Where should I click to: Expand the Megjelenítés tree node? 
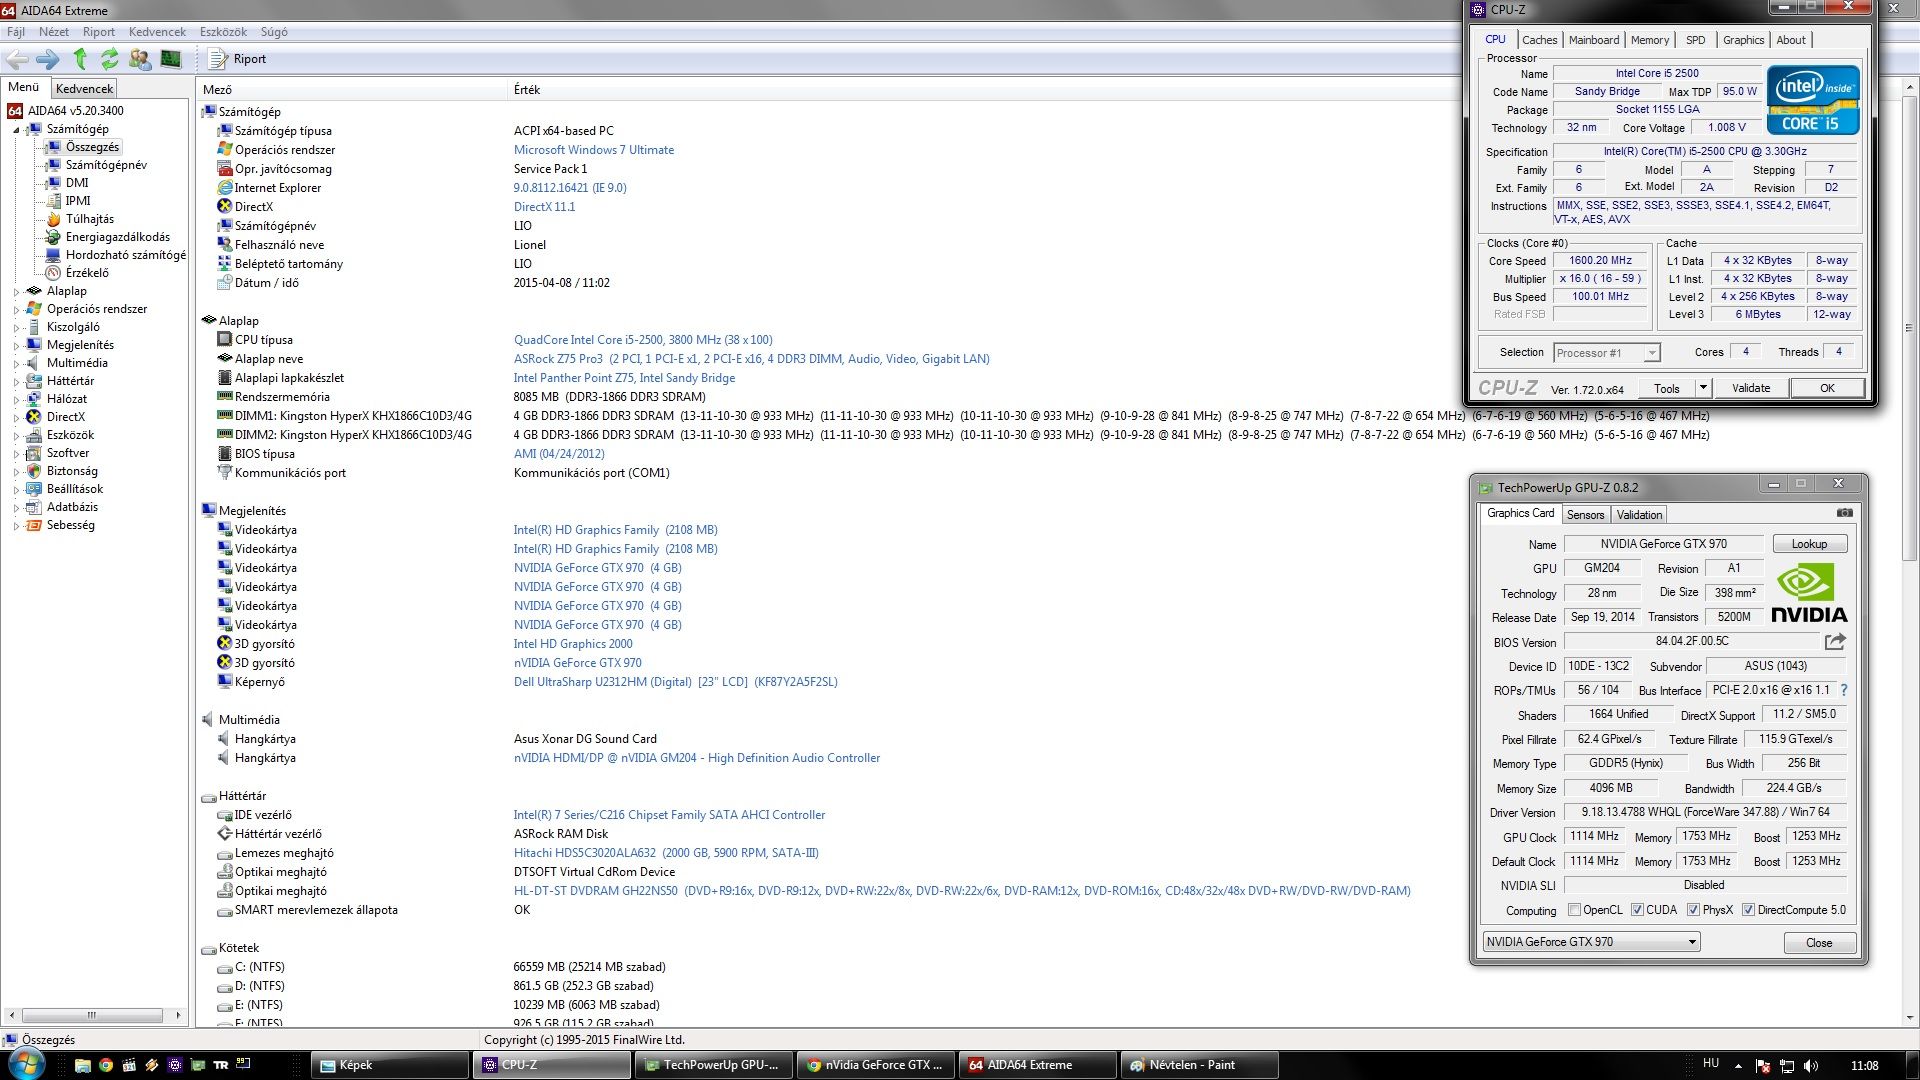point(16,346)
